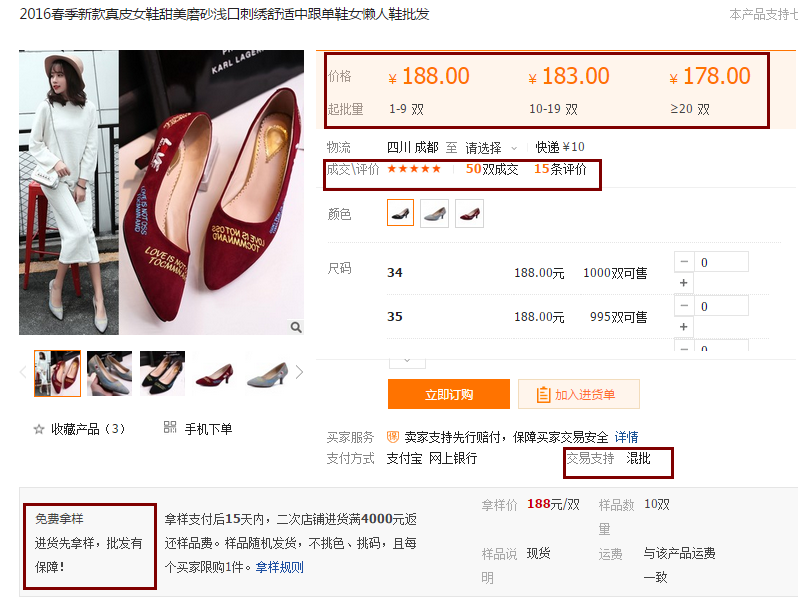Select the black shoe color swatch

point(400,213)
